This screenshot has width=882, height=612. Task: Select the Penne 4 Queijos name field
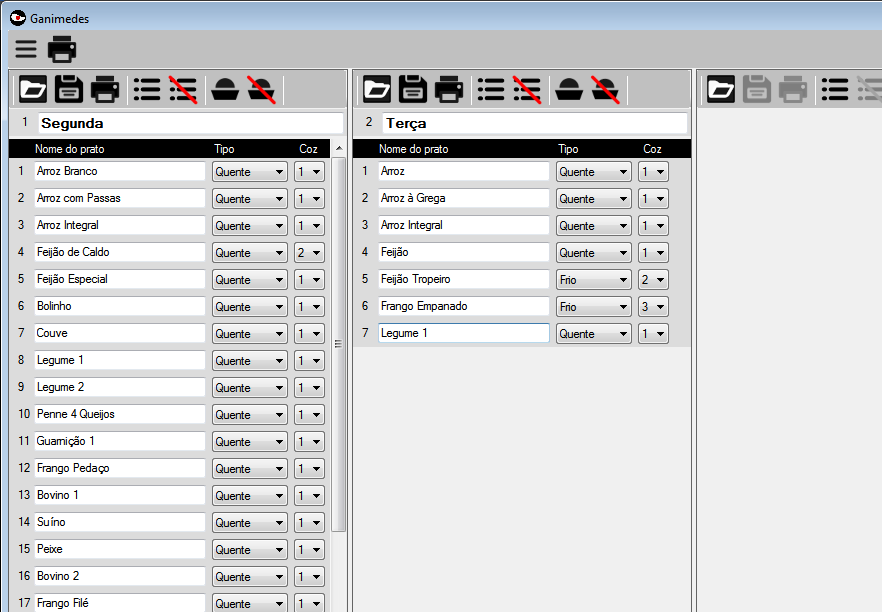coord(119,414)
